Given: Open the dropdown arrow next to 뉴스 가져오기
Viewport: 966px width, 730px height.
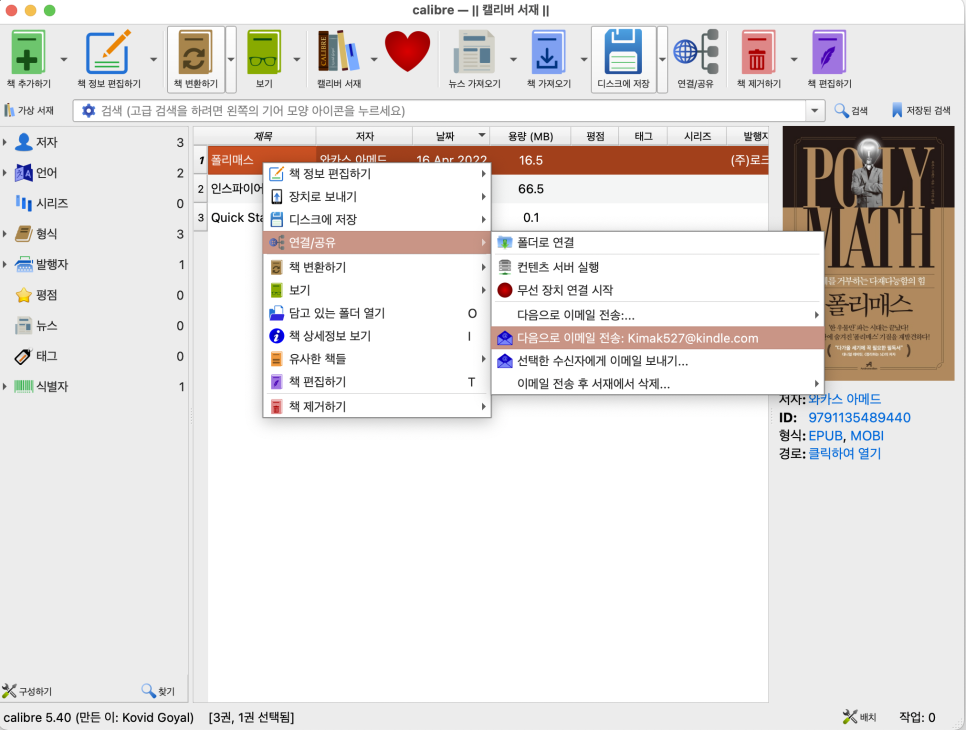Looking at the screenshot, I should point(513,60).
